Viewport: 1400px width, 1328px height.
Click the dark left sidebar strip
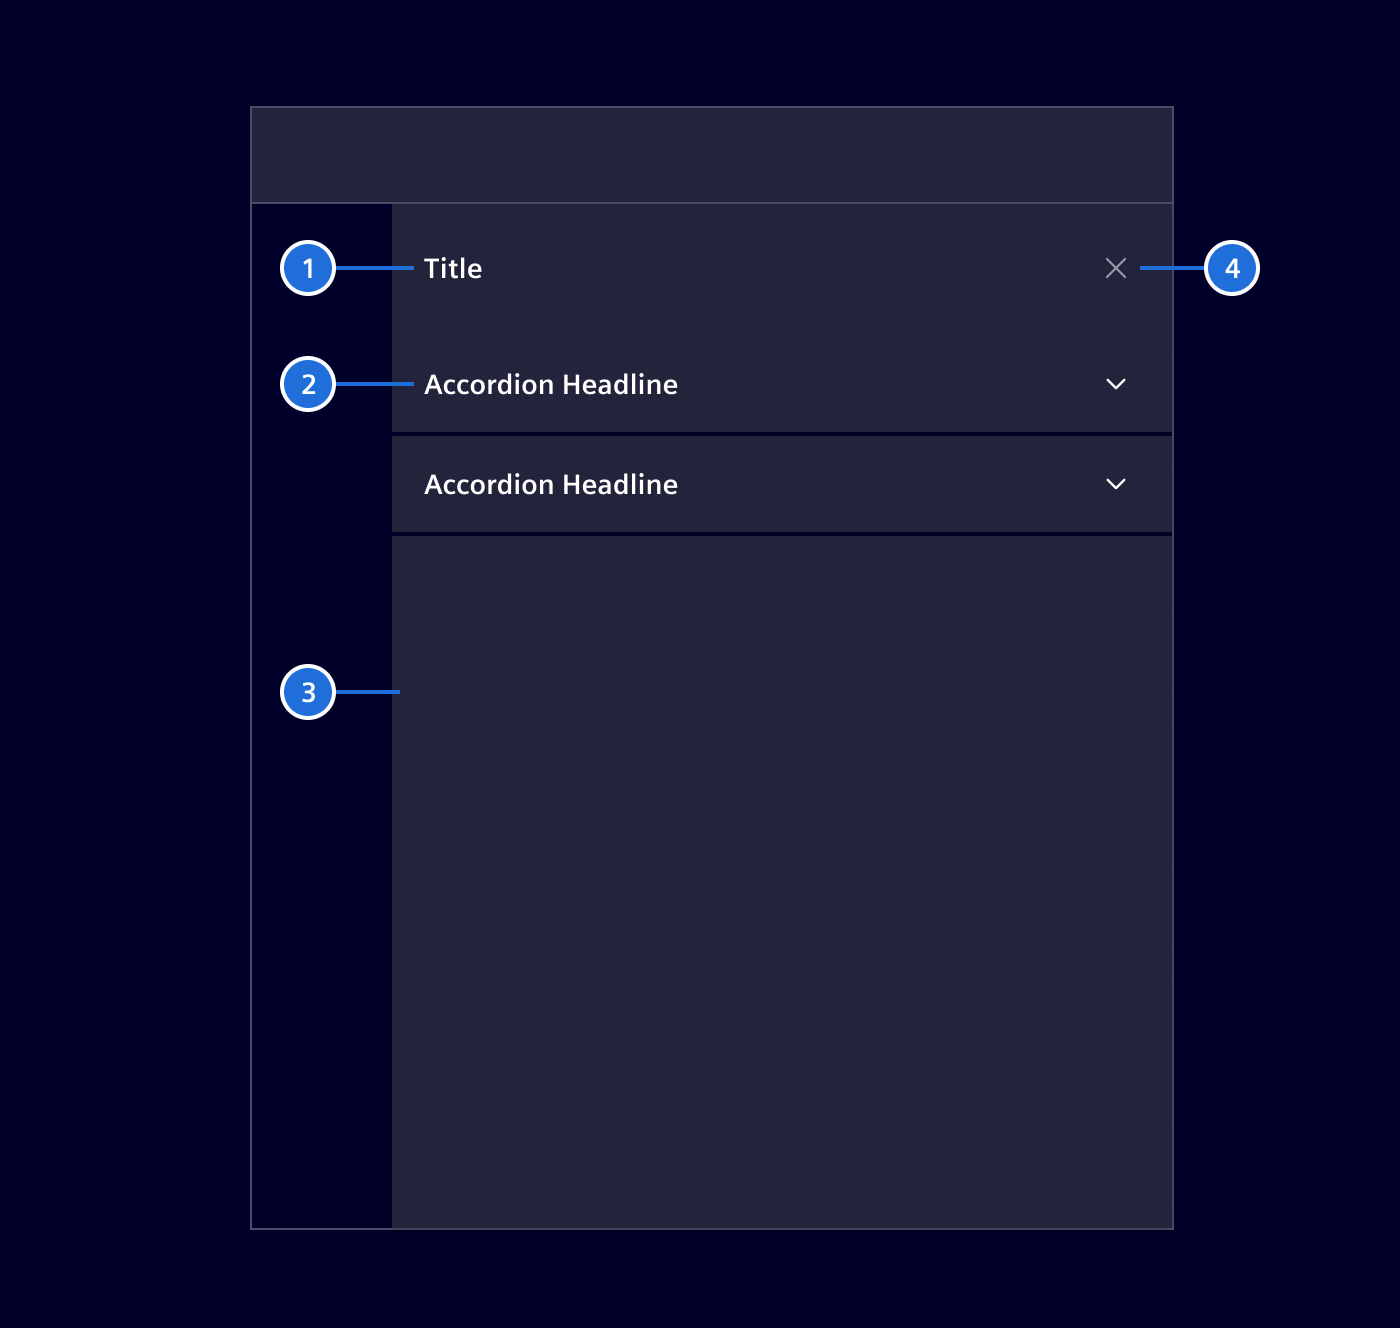tap(322, 950)
